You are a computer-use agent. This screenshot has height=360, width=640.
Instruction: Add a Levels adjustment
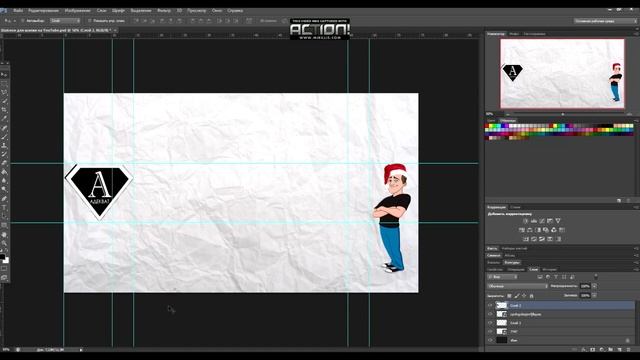tap(534, 221)
